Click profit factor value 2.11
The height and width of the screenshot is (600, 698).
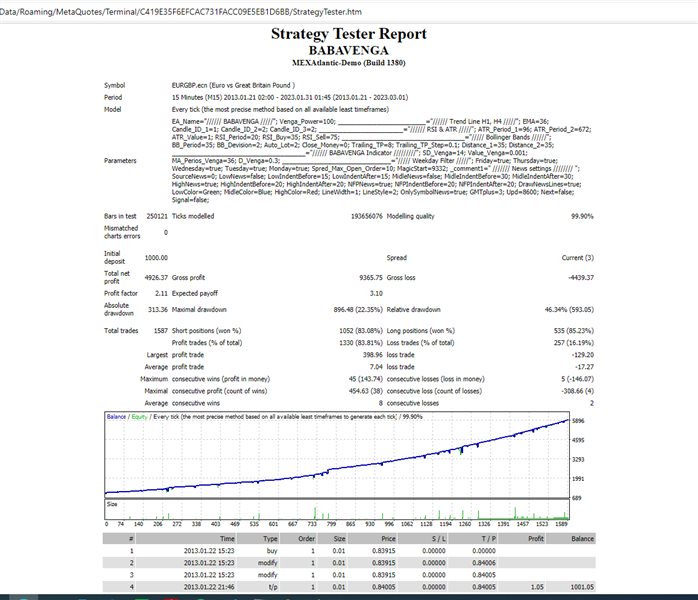(x=161, y=293)
